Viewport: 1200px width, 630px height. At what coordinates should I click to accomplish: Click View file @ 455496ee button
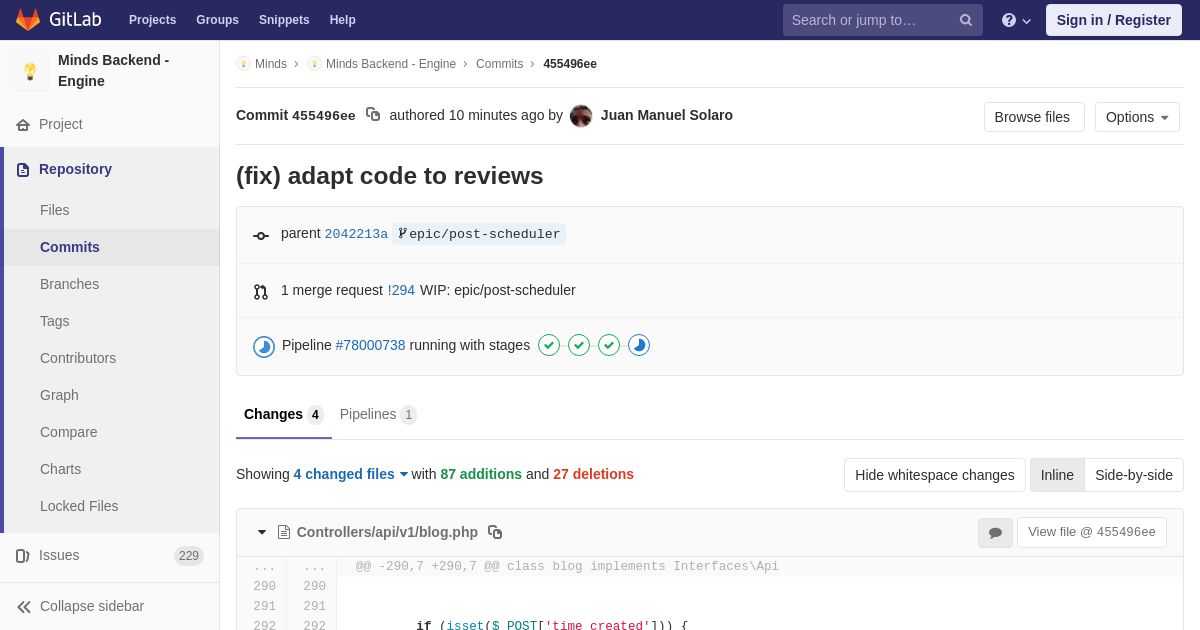[1092, 532]
